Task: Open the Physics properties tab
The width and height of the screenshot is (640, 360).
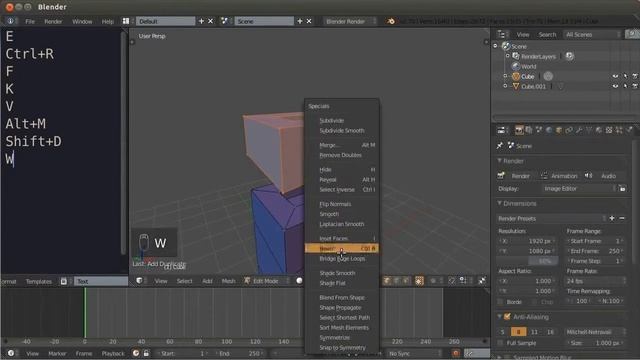Action: coord(629,130)
